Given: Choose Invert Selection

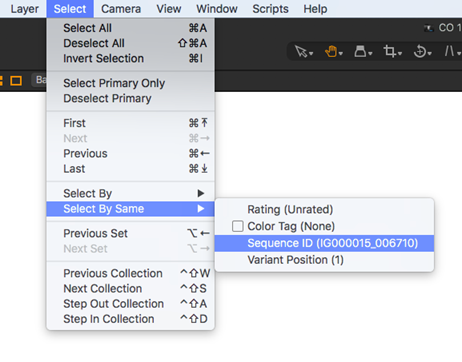Looking at the screenshot, I should coord(130,58).
